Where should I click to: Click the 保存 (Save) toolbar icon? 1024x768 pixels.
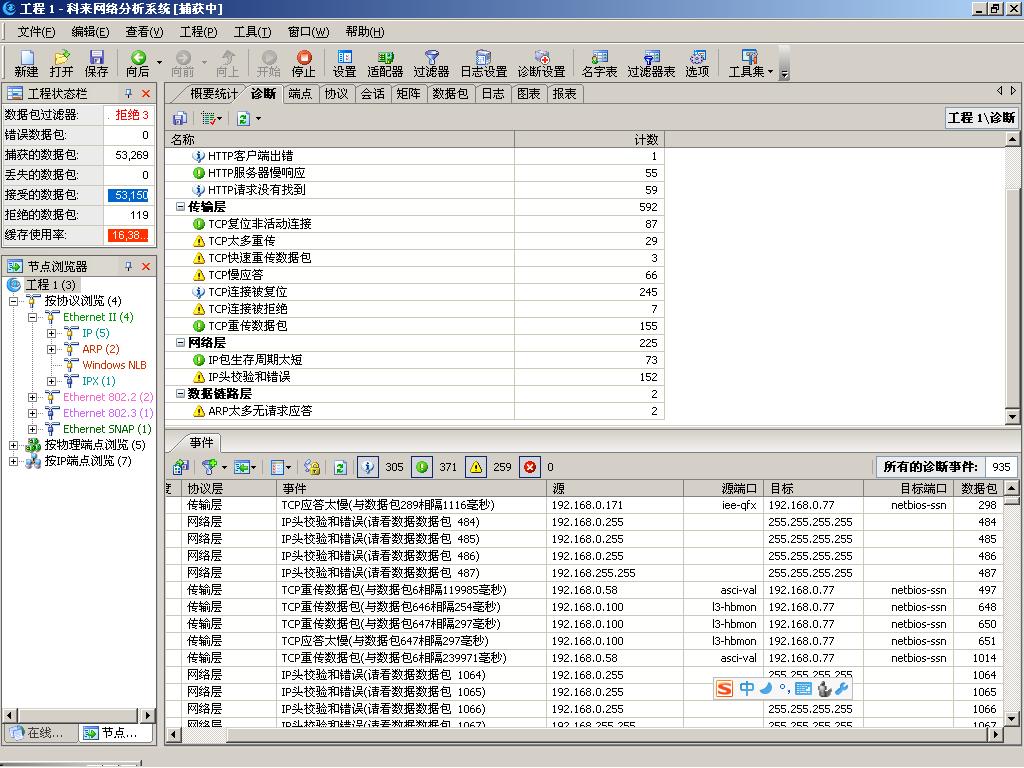[96, 63]
